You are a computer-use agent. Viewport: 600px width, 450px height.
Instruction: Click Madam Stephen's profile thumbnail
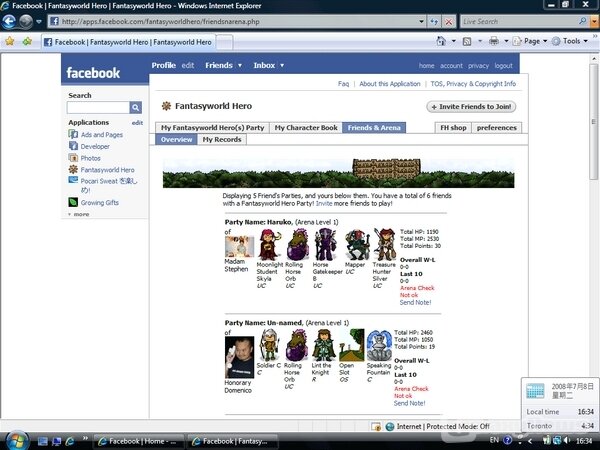(x=239, y=246)
